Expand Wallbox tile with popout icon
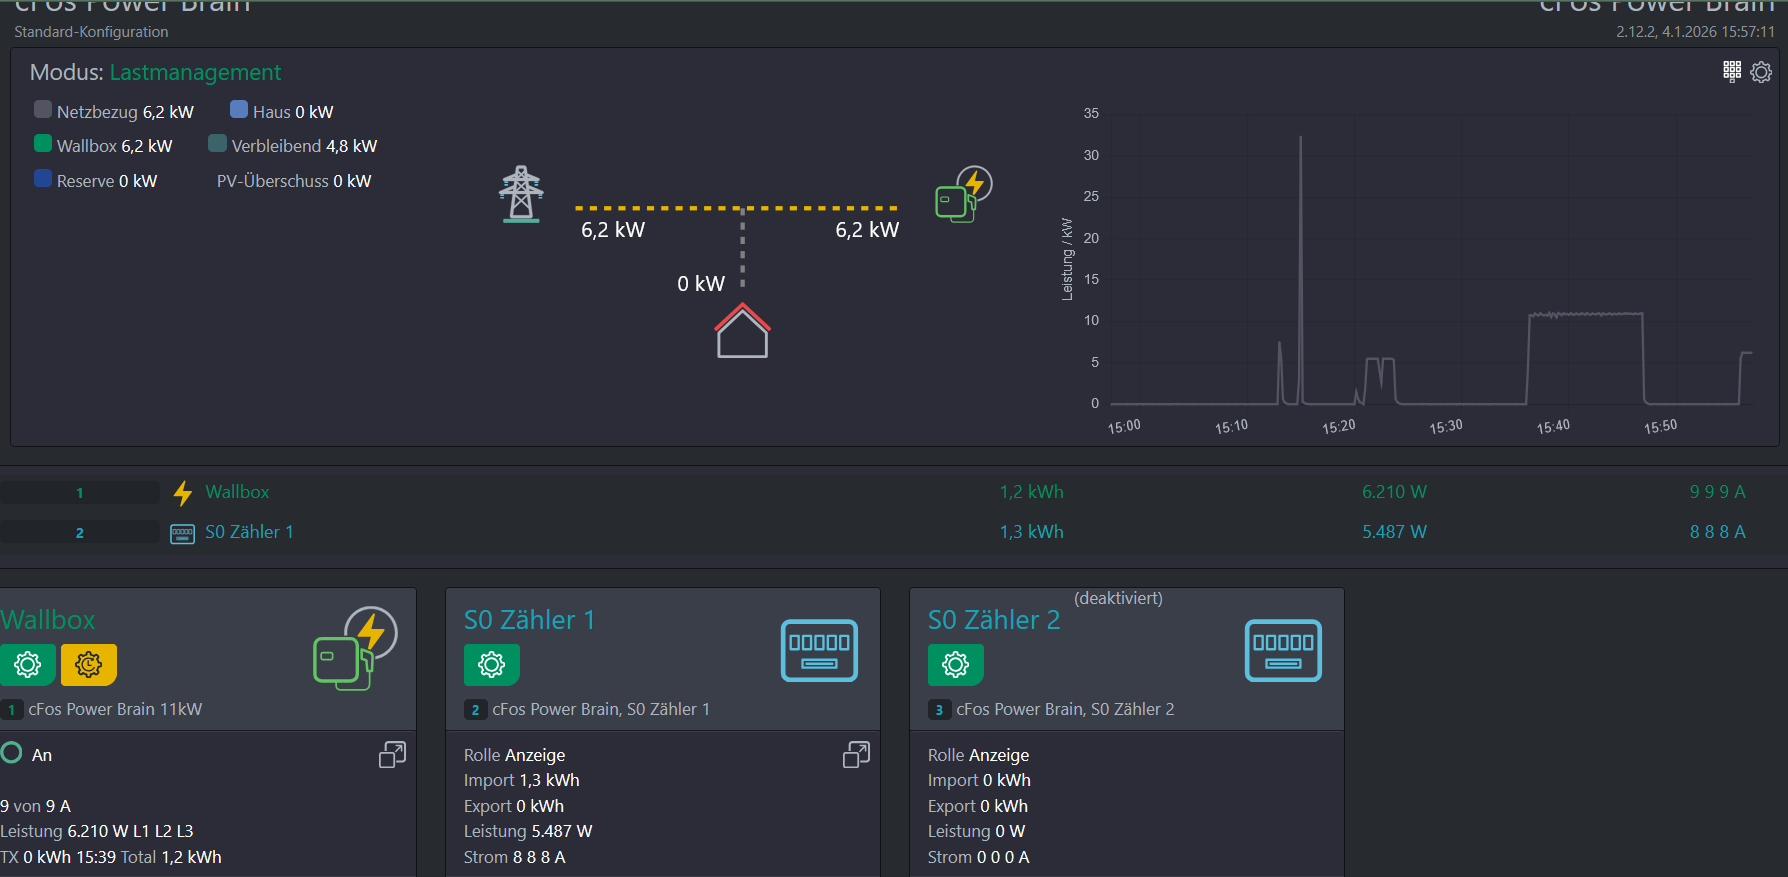This screenshot has width=1788, height=877. click(x=392, y=755)
